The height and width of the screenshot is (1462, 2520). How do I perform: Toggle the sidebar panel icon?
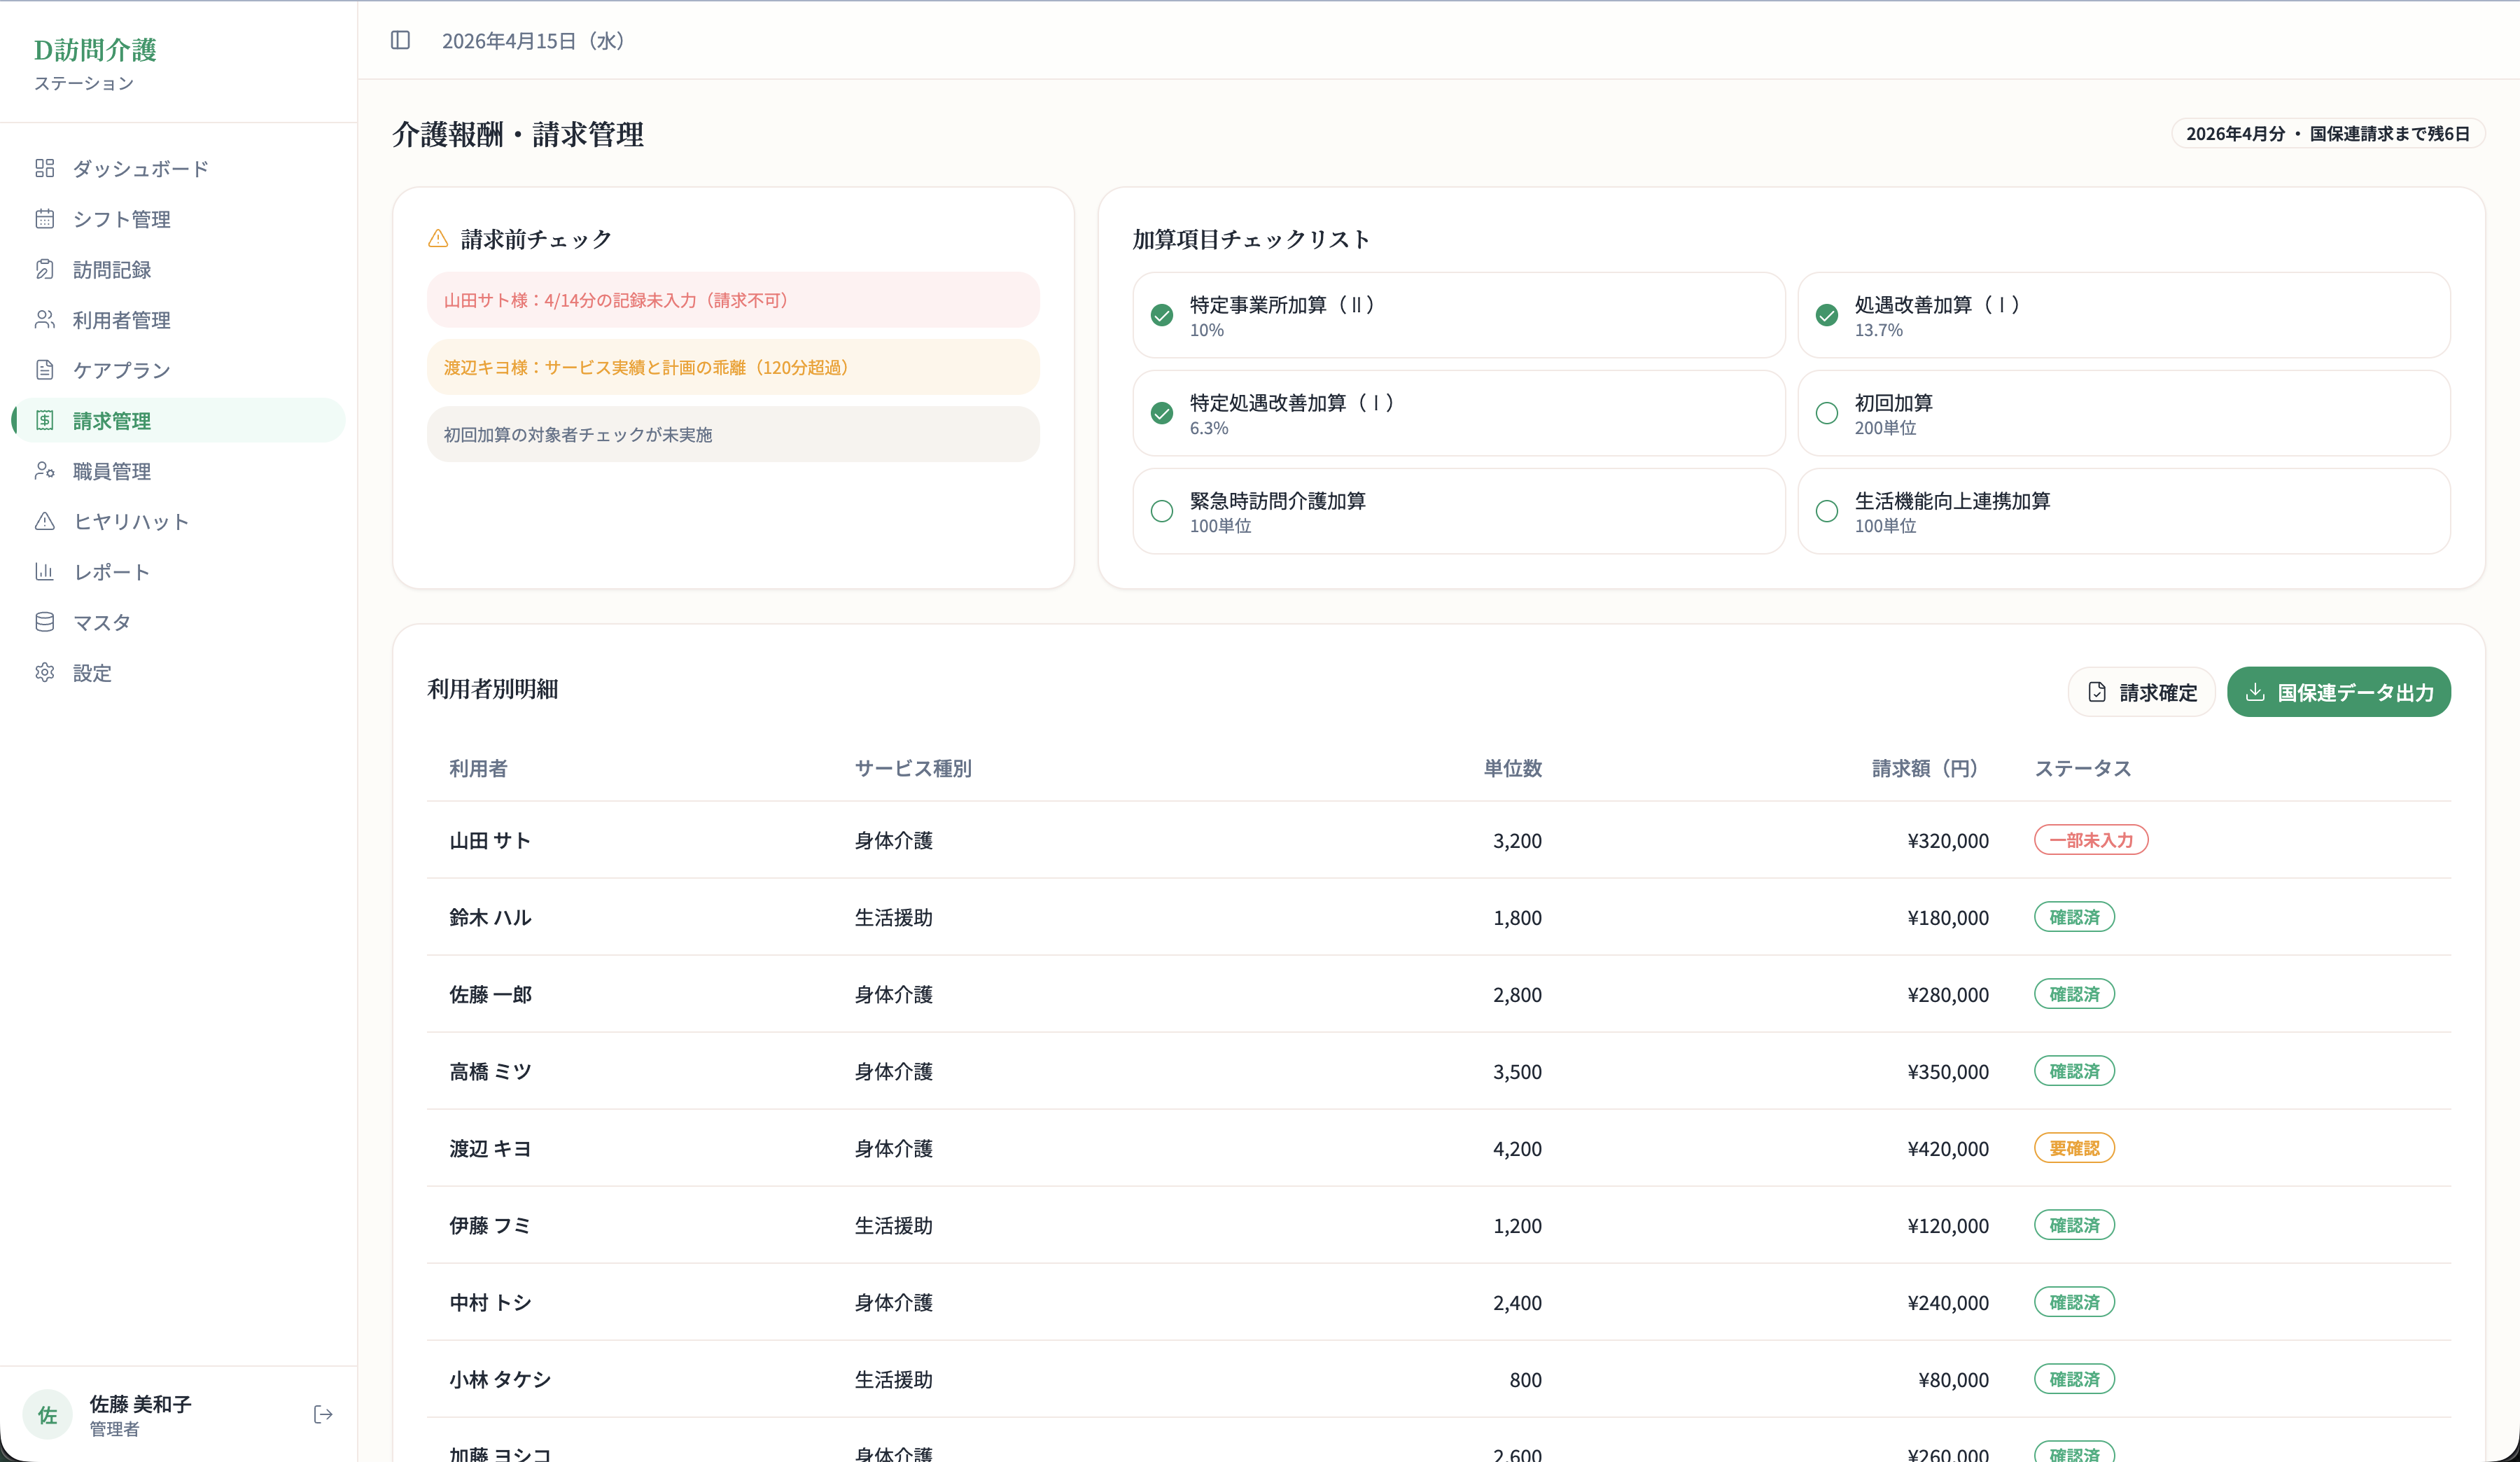400,40
